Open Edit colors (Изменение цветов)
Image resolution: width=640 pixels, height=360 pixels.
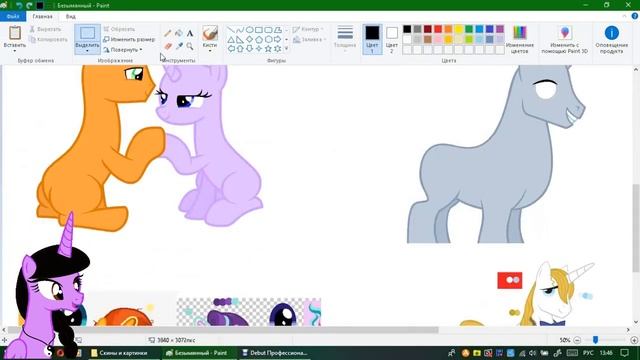(x=520, y=39)
